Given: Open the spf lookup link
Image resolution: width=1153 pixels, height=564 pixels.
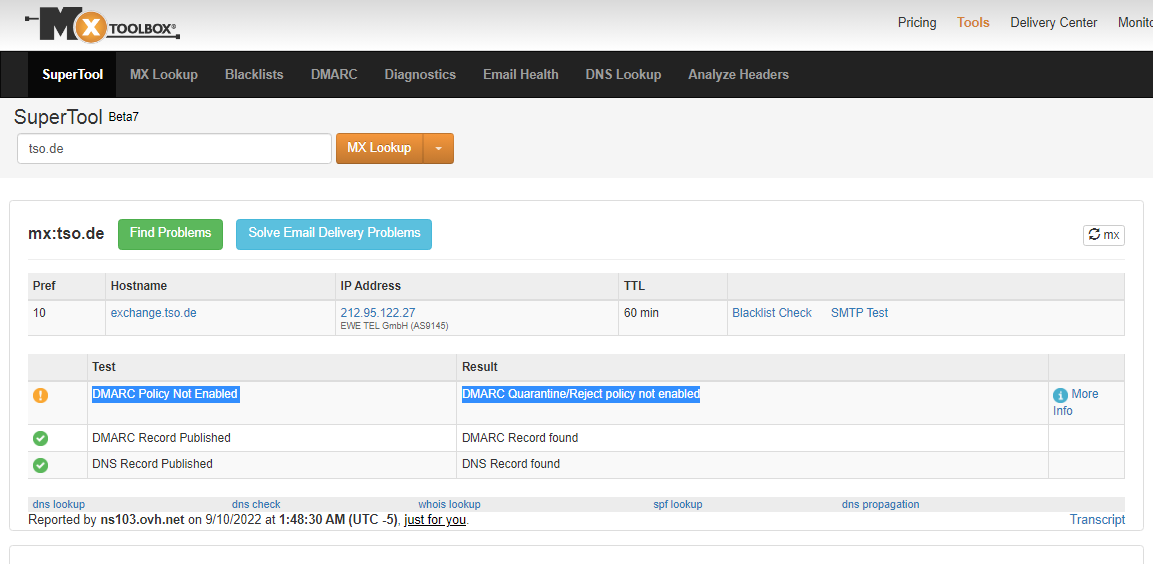Looking at the screenshot, I should pos(678,504).
